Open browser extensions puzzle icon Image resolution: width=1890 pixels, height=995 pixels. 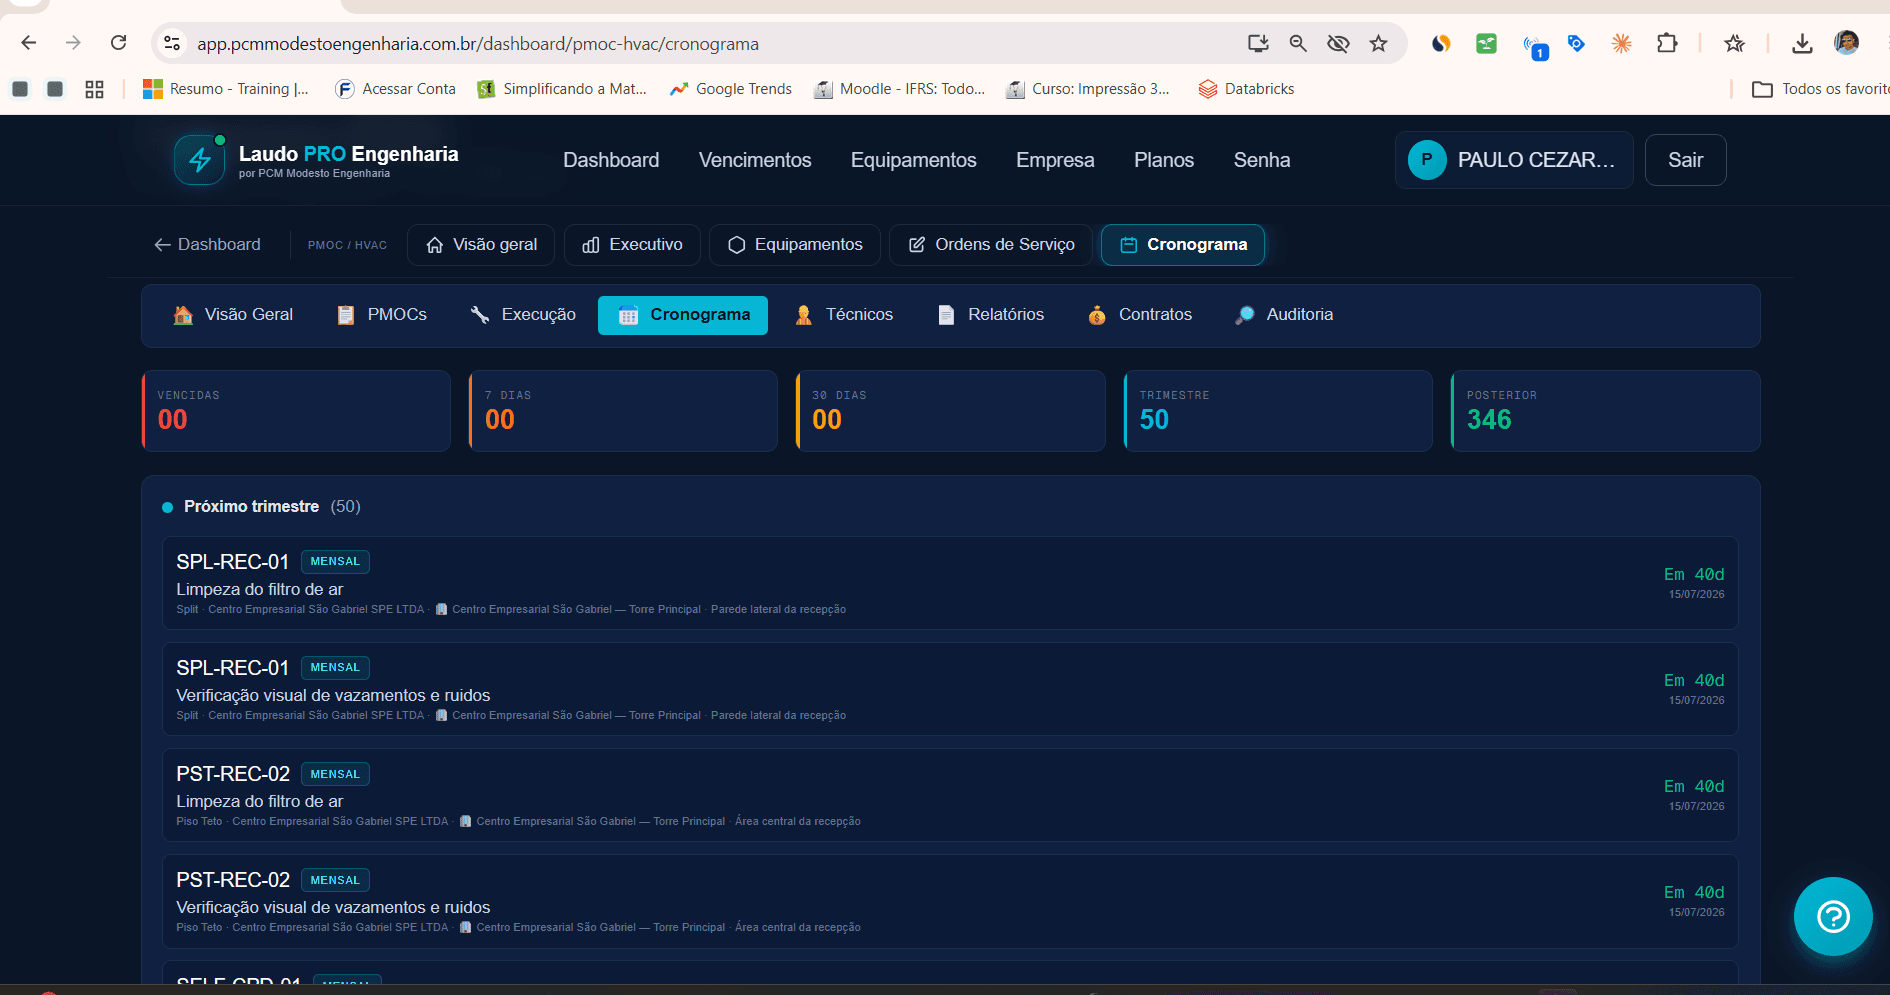1667,43
